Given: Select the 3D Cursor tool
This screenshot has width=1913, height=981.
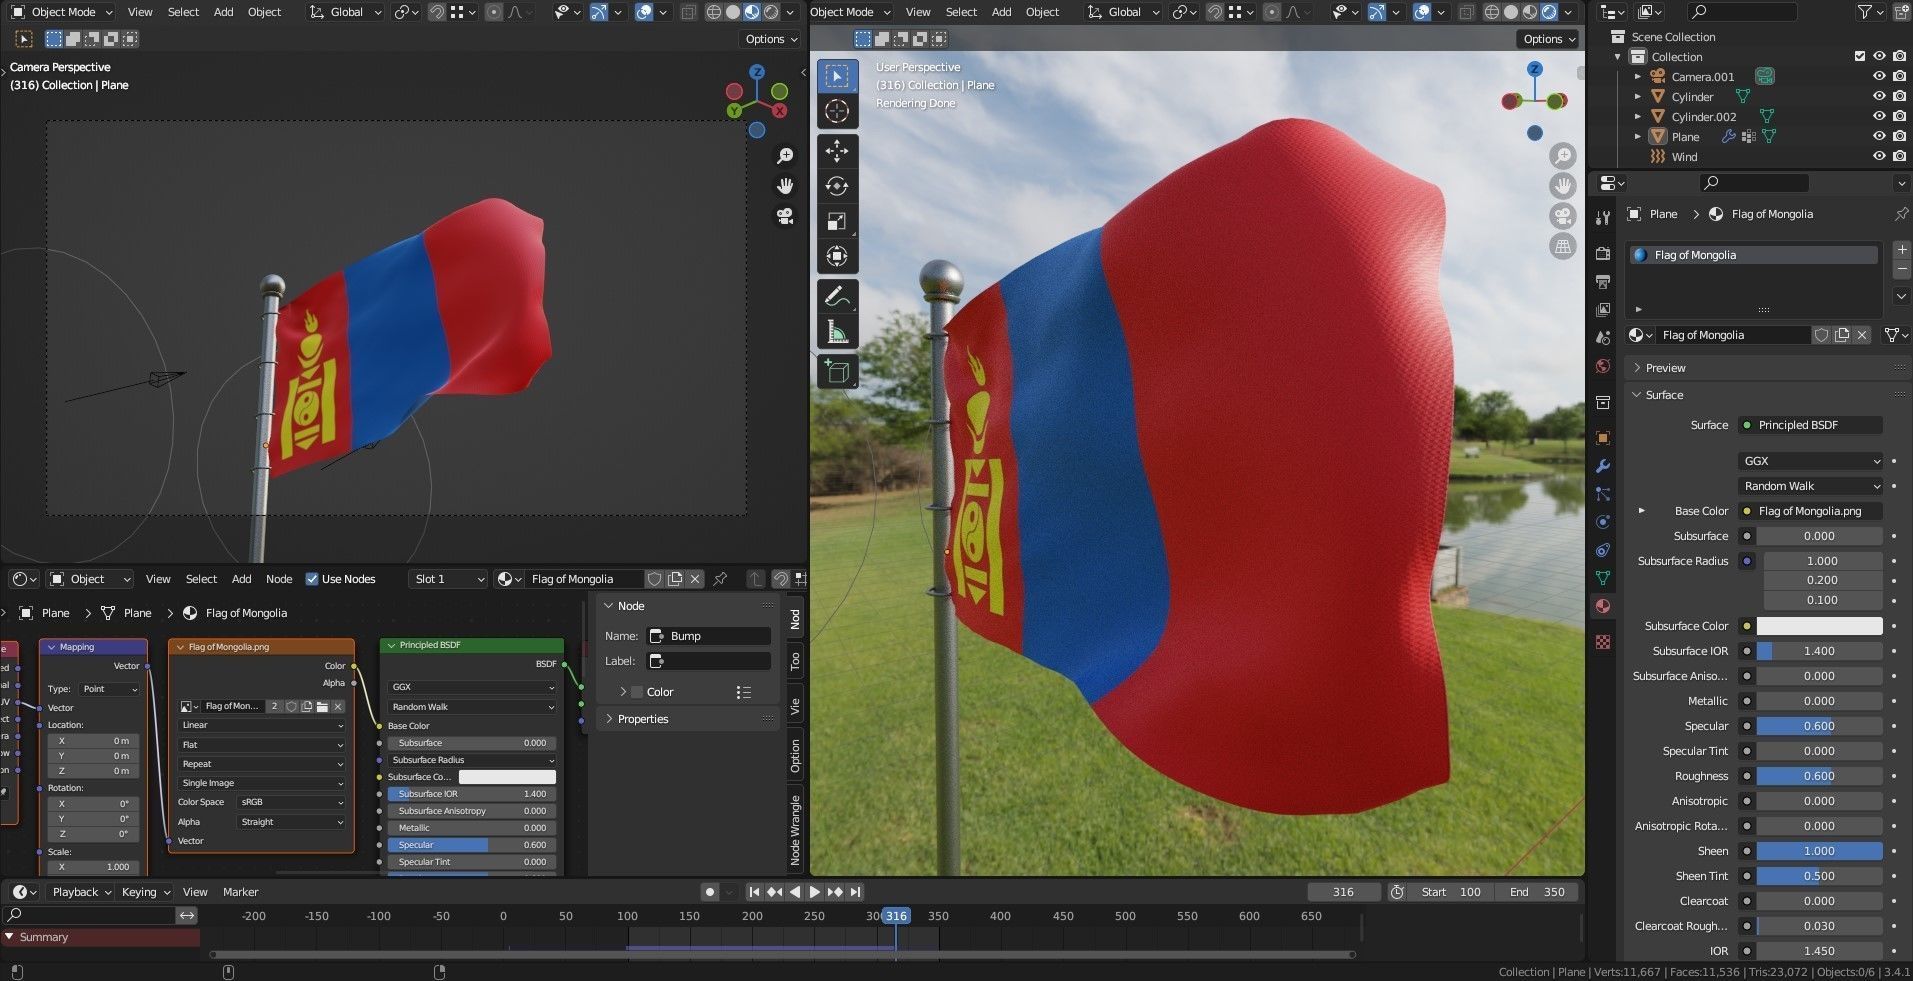Looking at the screenshot, I should pyautogui.click(x=837, y=111).
